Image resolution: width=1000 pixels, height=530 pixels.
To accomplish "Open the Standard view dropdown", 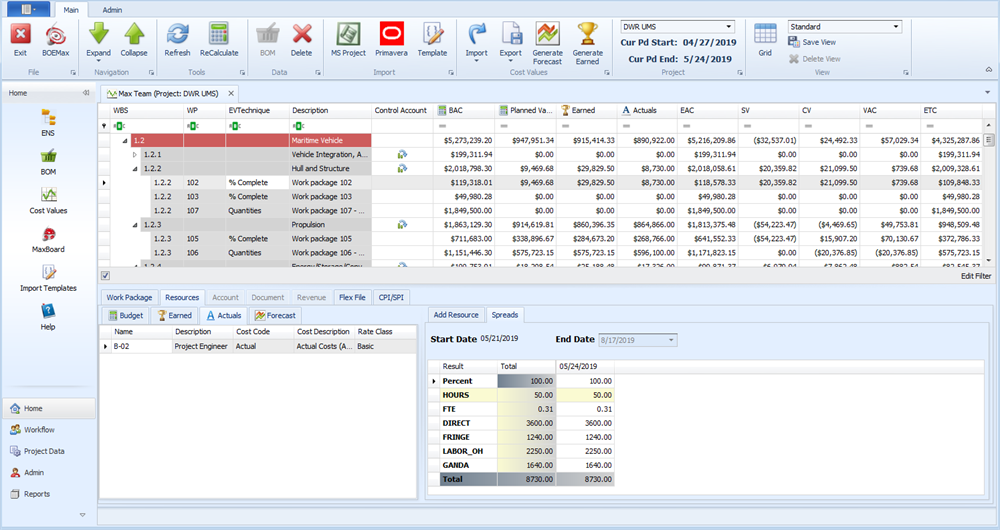I will pyautogui.click(x=895, y=27).
